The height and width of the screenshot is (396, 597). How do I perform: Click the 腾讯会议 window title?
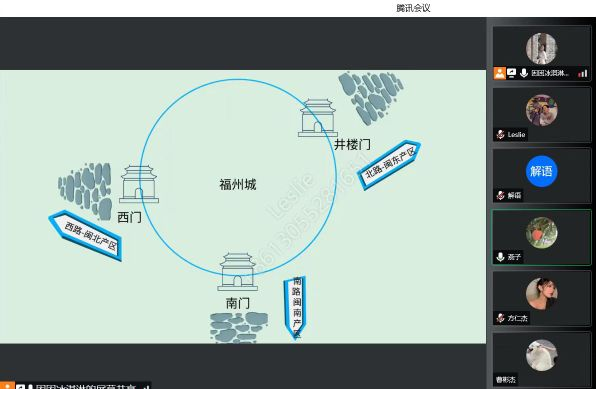tap(413, 8)
